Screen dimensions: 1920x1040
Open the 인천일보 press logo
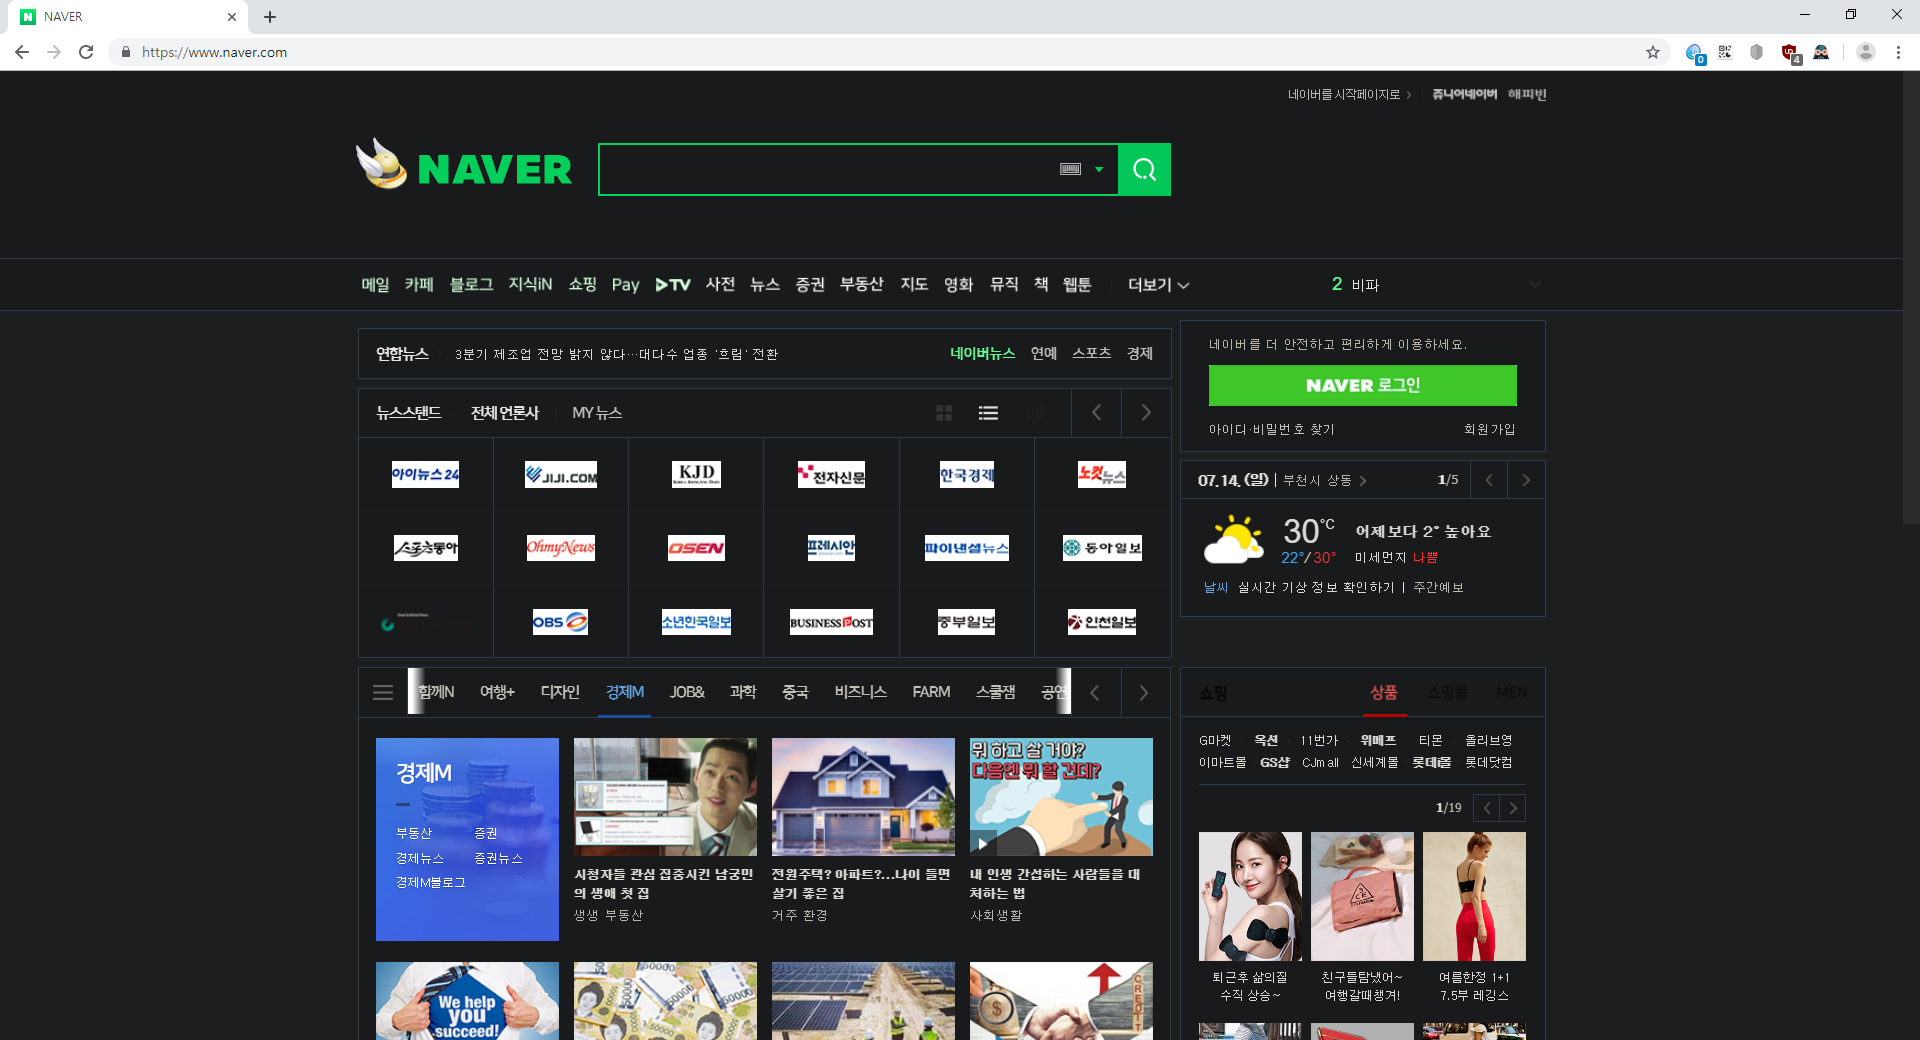1101,622
